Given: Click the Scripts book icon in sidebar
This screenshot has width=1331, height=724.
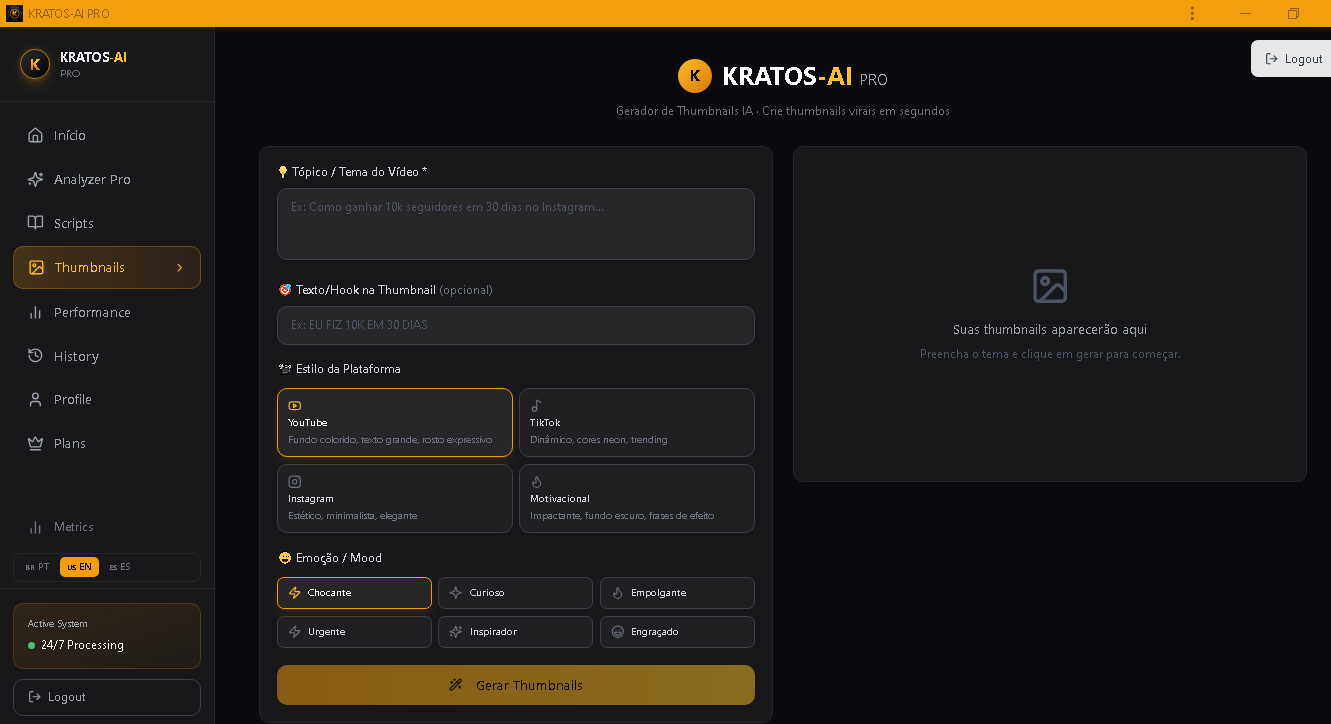Looking at the screenshot, I should point(36,223).
